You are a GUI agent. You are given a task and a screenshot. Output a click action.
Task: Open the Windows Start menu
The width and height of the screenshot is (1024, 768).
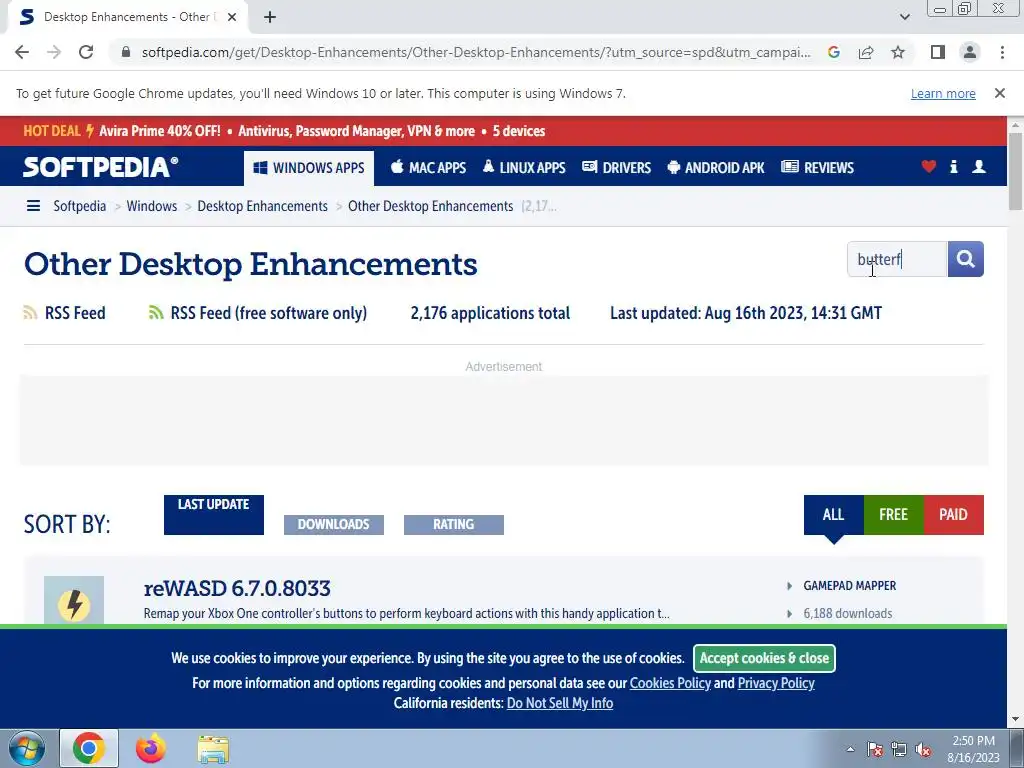pyautogui.click(x=27, y=748)
